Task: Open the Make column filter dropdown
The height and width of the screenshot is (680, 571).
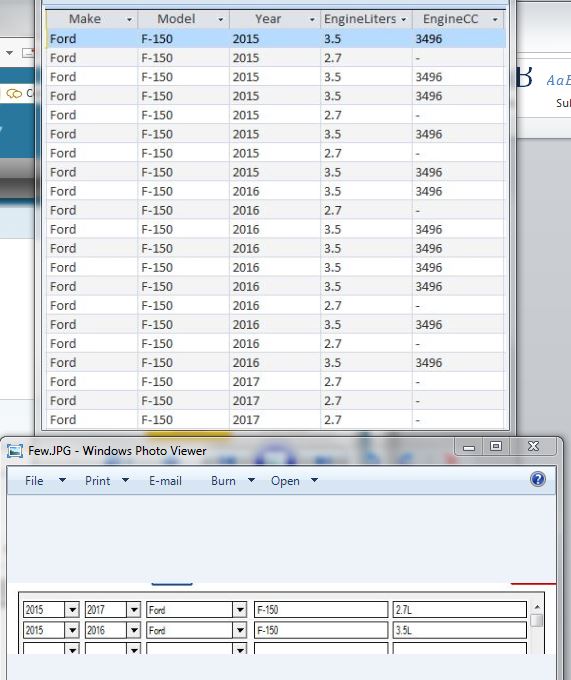Action: click(129, 20)
